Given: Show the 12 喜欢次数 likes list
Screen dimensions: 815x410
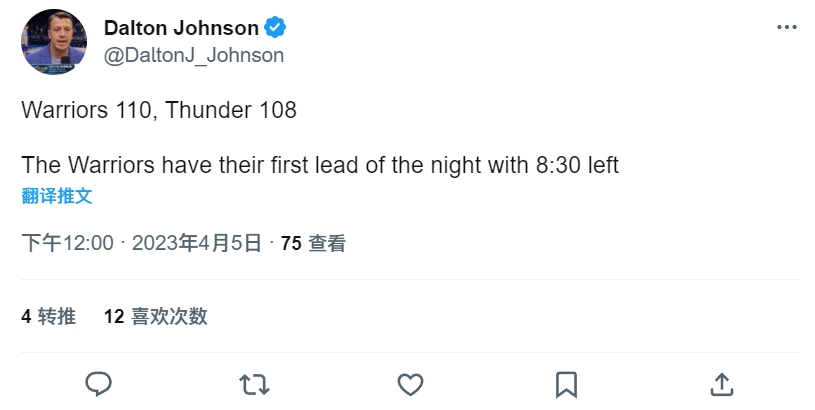Looking at the screenshot, I should tap(155, 316).
